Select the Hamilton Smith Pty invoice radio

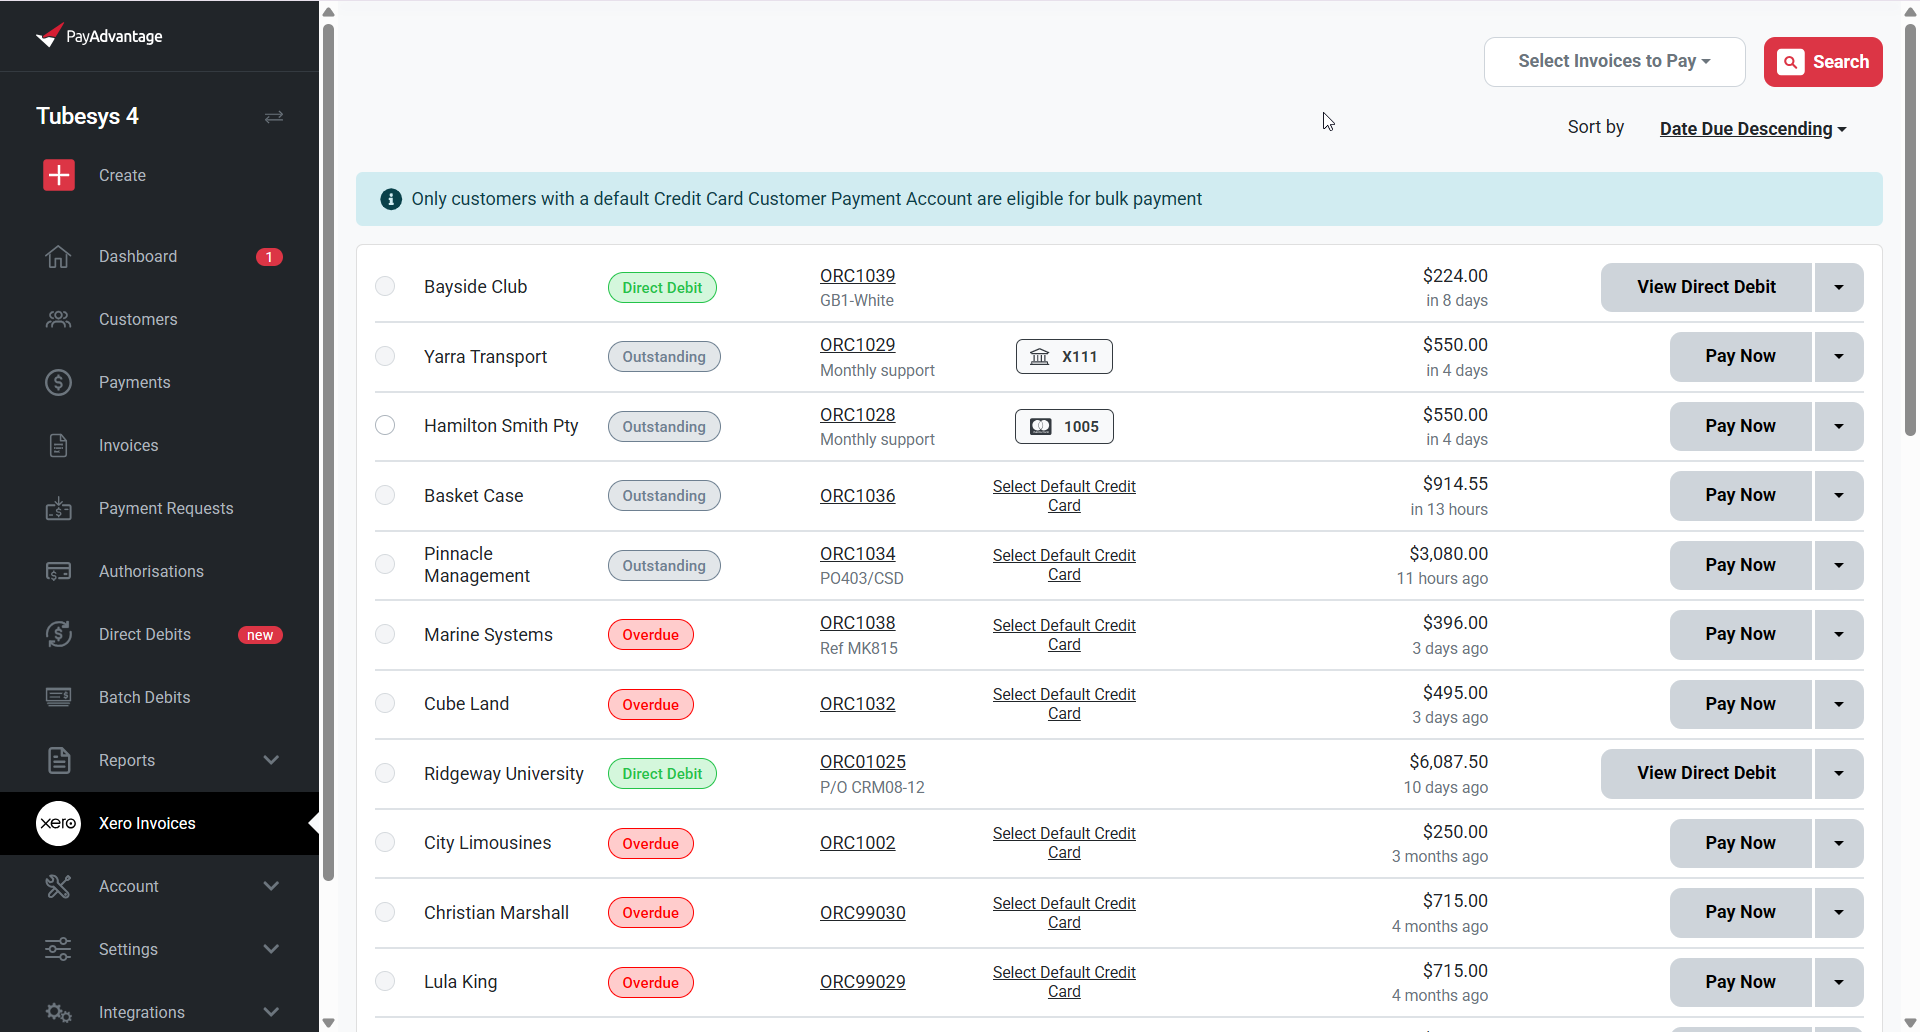click(385, 425)
